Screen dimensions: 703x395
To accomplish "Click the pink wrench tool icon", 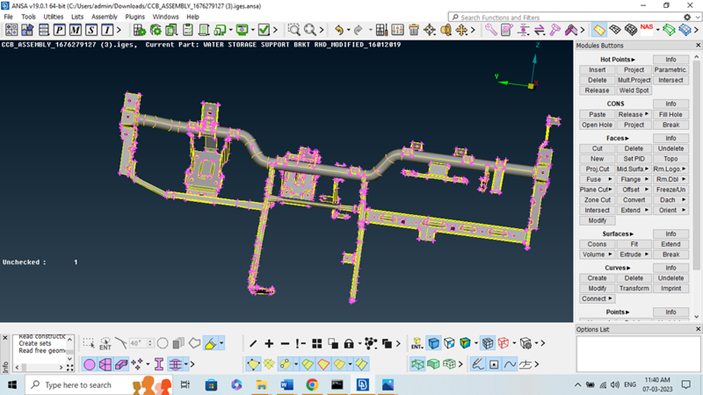I will pos(491,30).
